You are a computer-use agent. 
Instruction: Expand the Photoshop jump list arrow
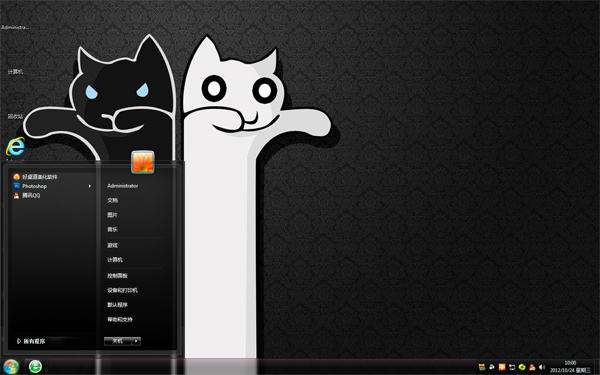(x=90, y=186)
